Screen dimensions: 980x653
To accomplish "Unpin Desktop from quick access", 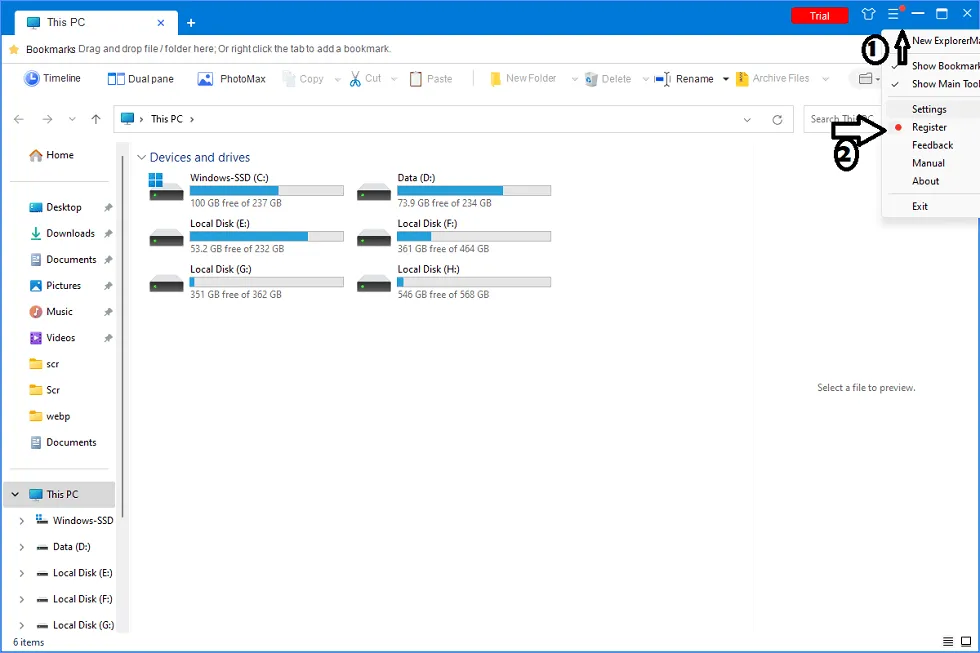I will click(108, 208).
